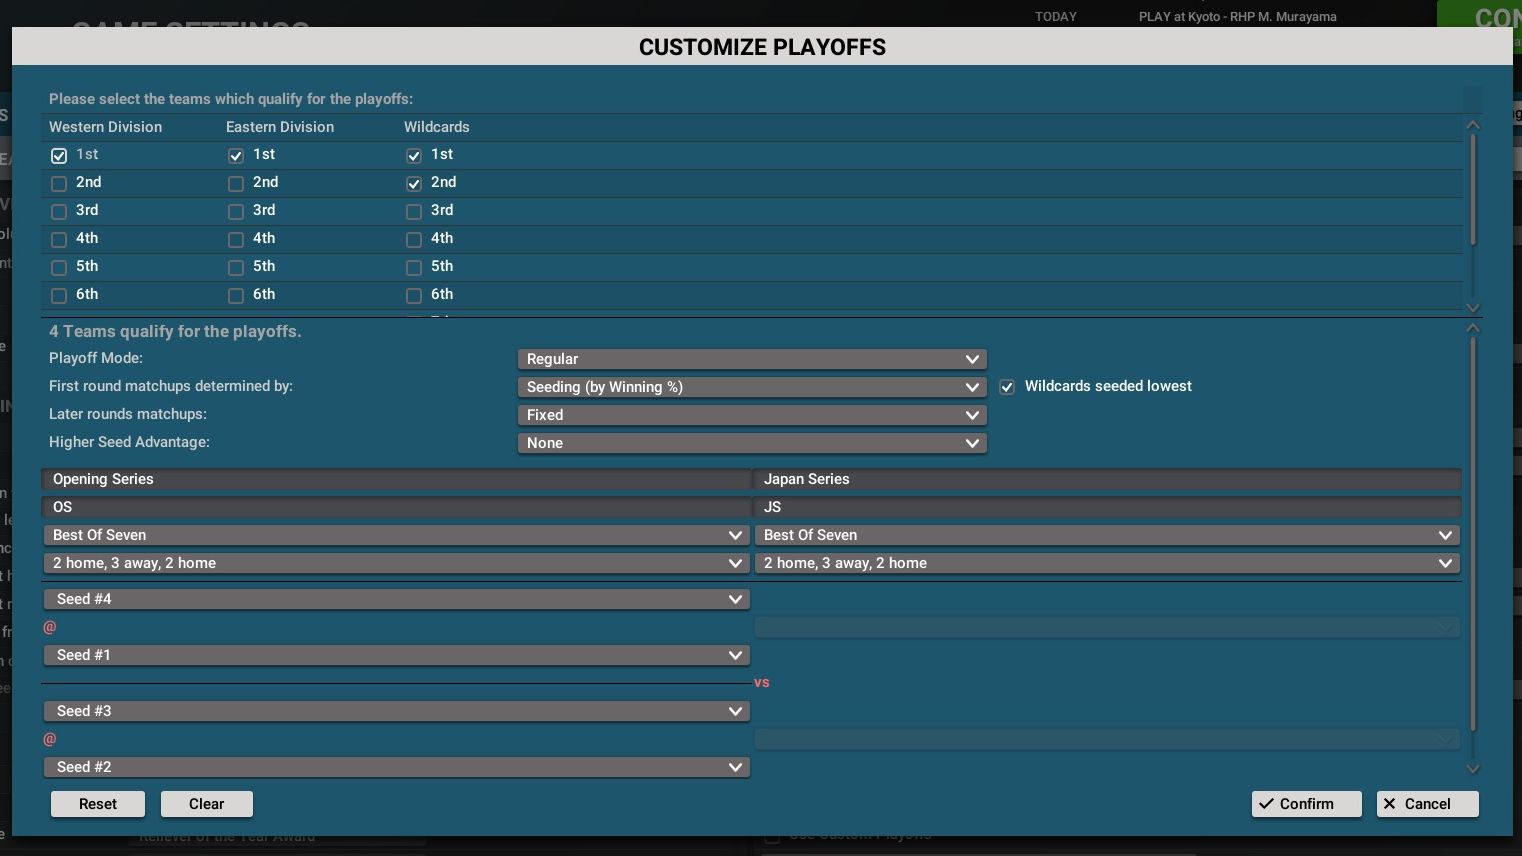Click Cancel to discard playoff changes

pyautogui.click(x=1426, y=804)
